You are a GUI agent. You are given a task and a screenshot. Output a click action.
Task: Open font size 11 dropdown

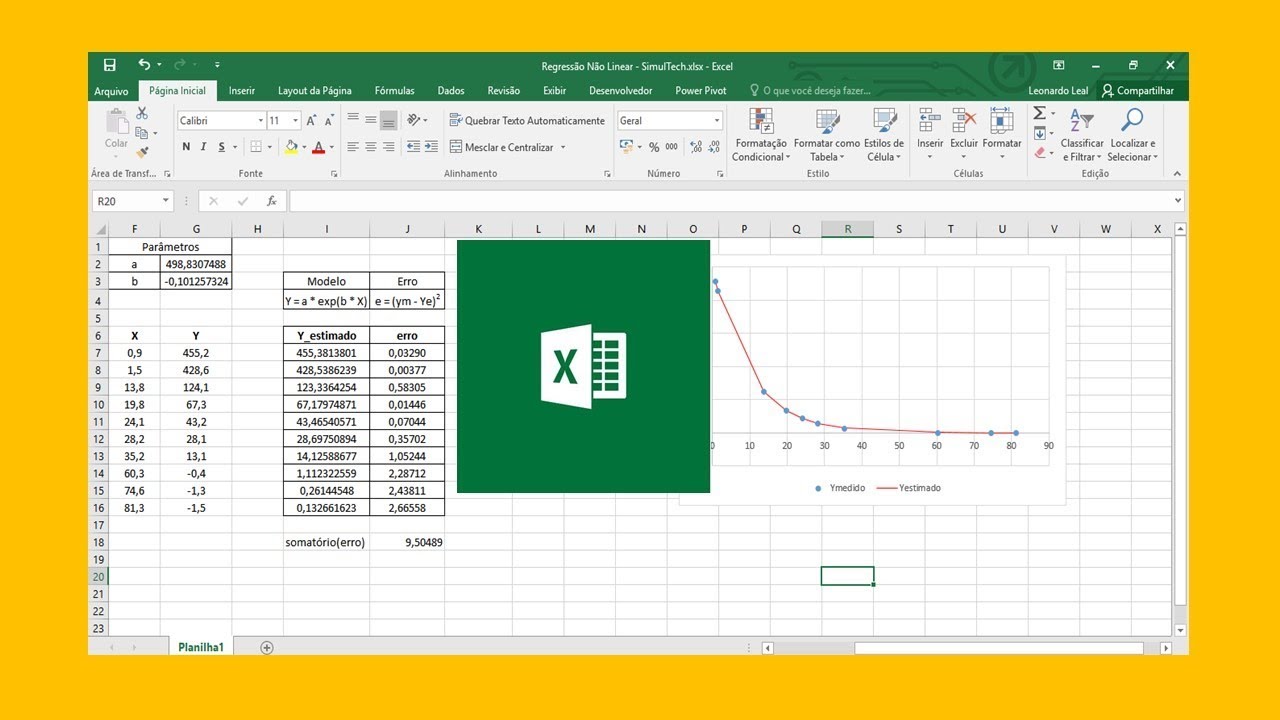point(295,120)
